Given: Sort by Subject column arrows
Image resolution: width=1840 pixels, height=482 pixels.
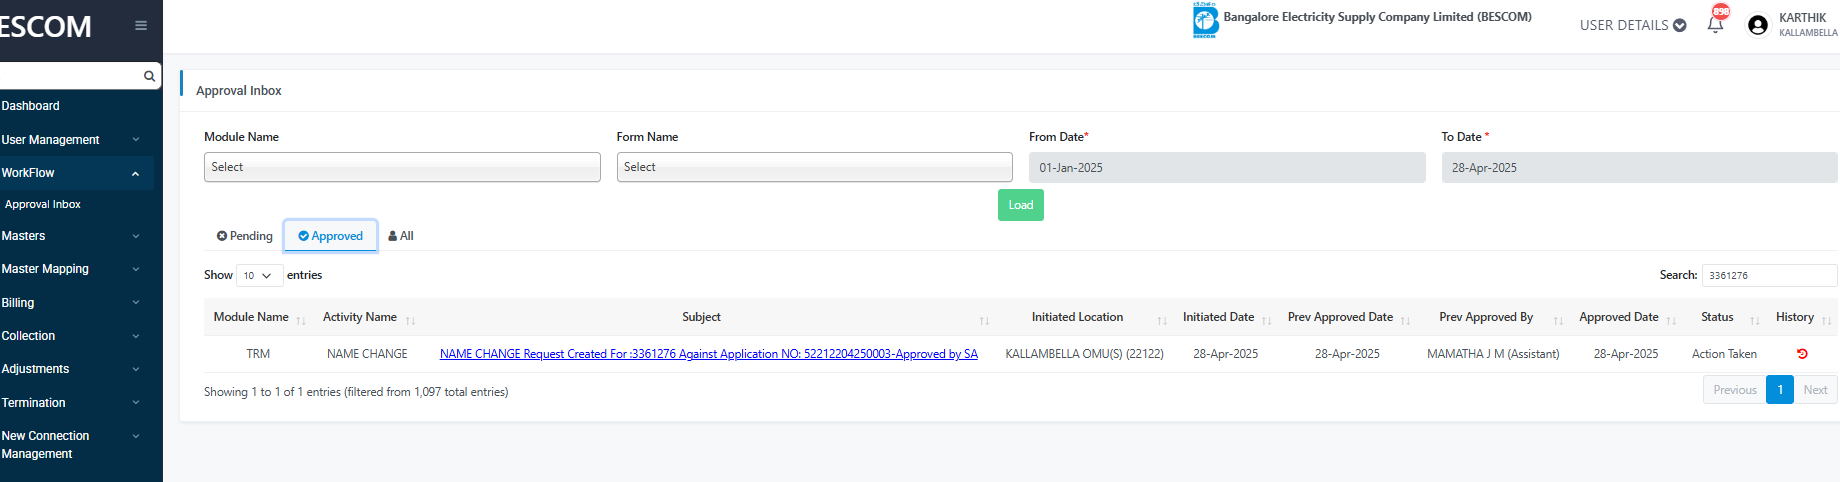Looking at the screenshot, I should [x=984, y=320].
